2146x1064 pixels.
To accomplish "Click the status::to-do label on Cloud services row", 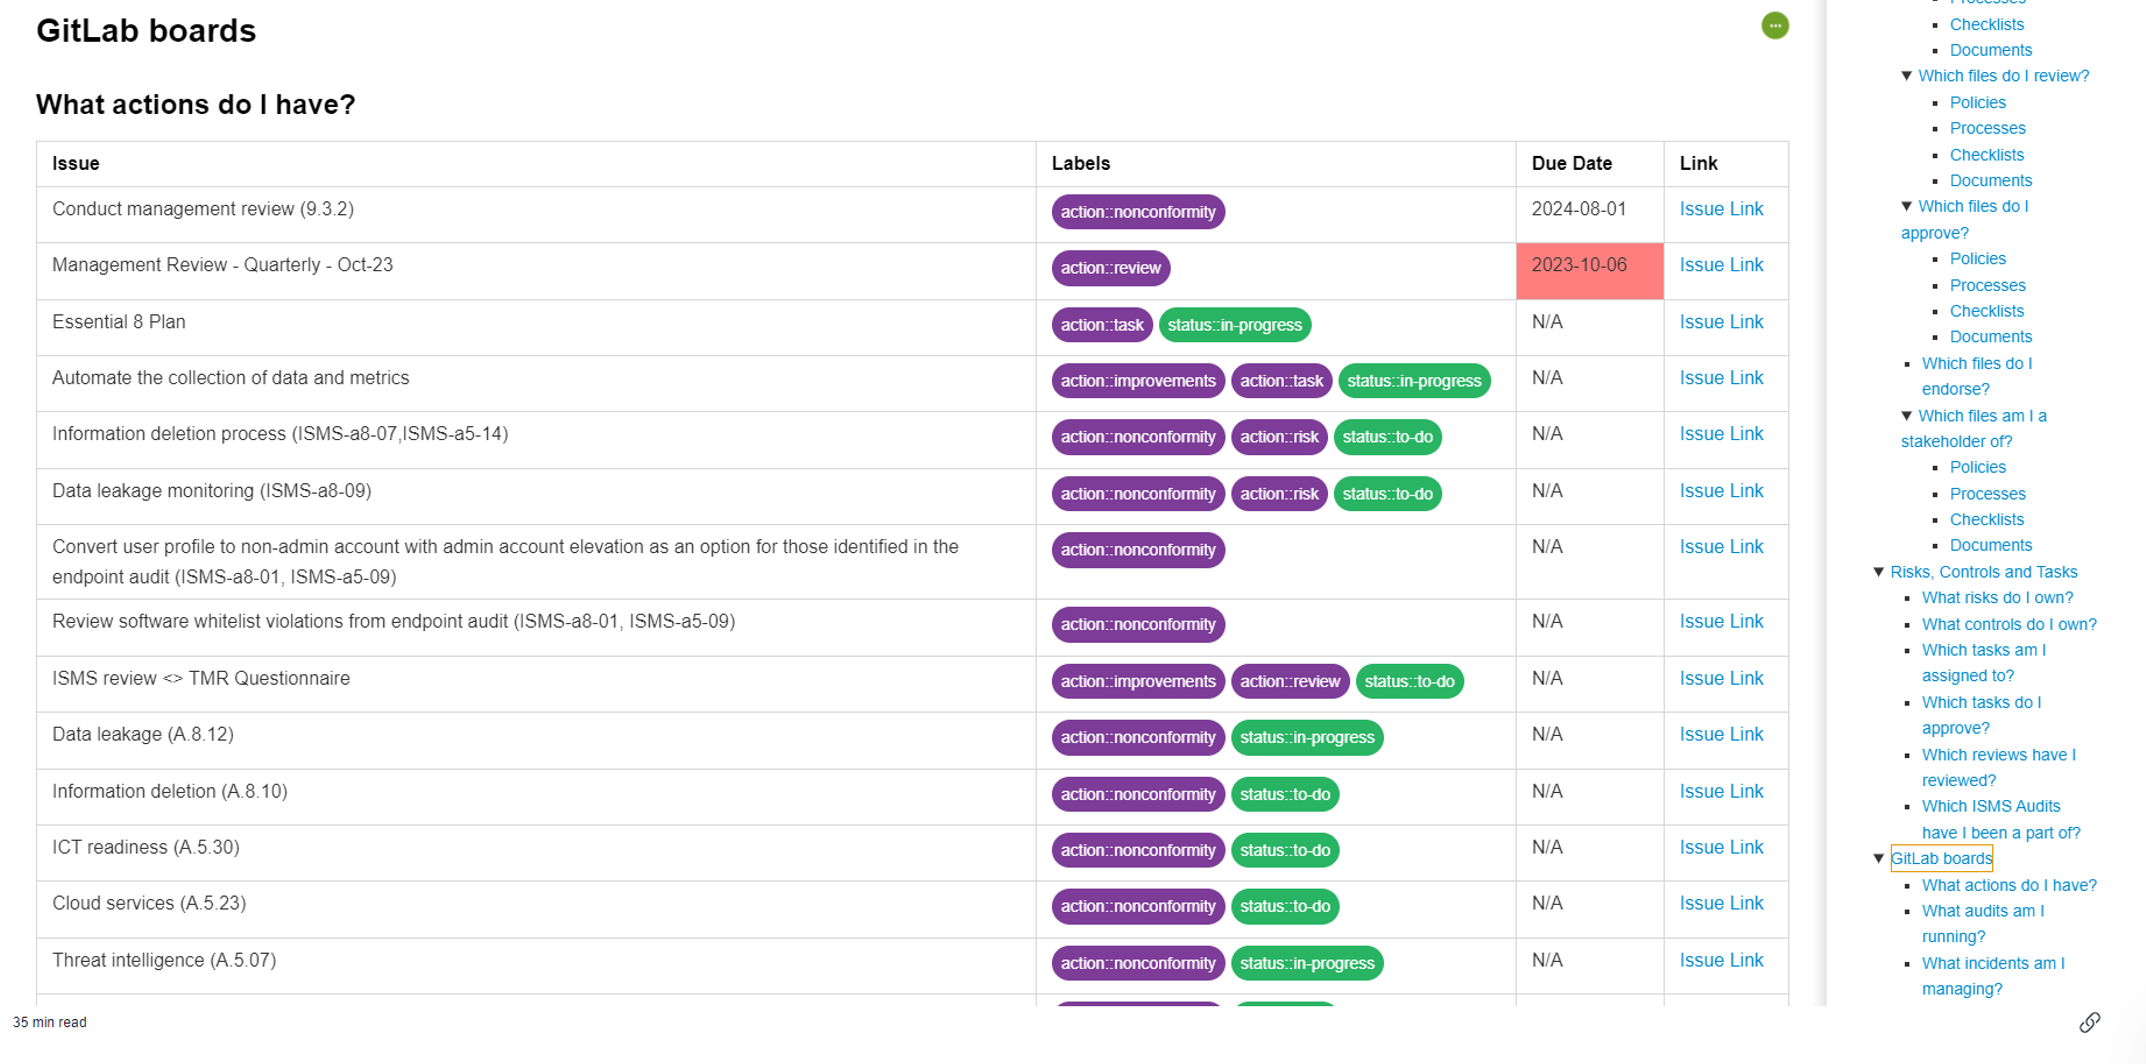I will tap(1286, 906).
